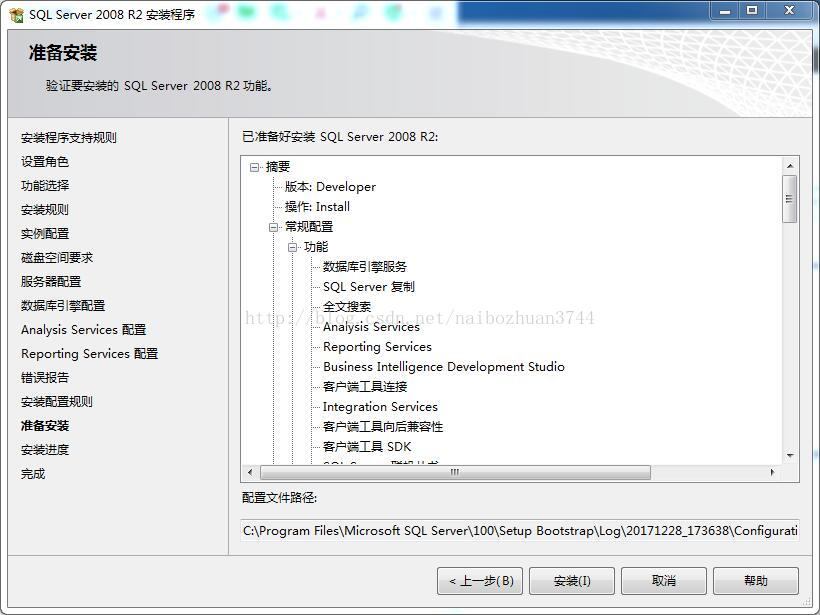Minimize the SQL Server setup window
Screen dimensions: 820x615
point(725,10)
